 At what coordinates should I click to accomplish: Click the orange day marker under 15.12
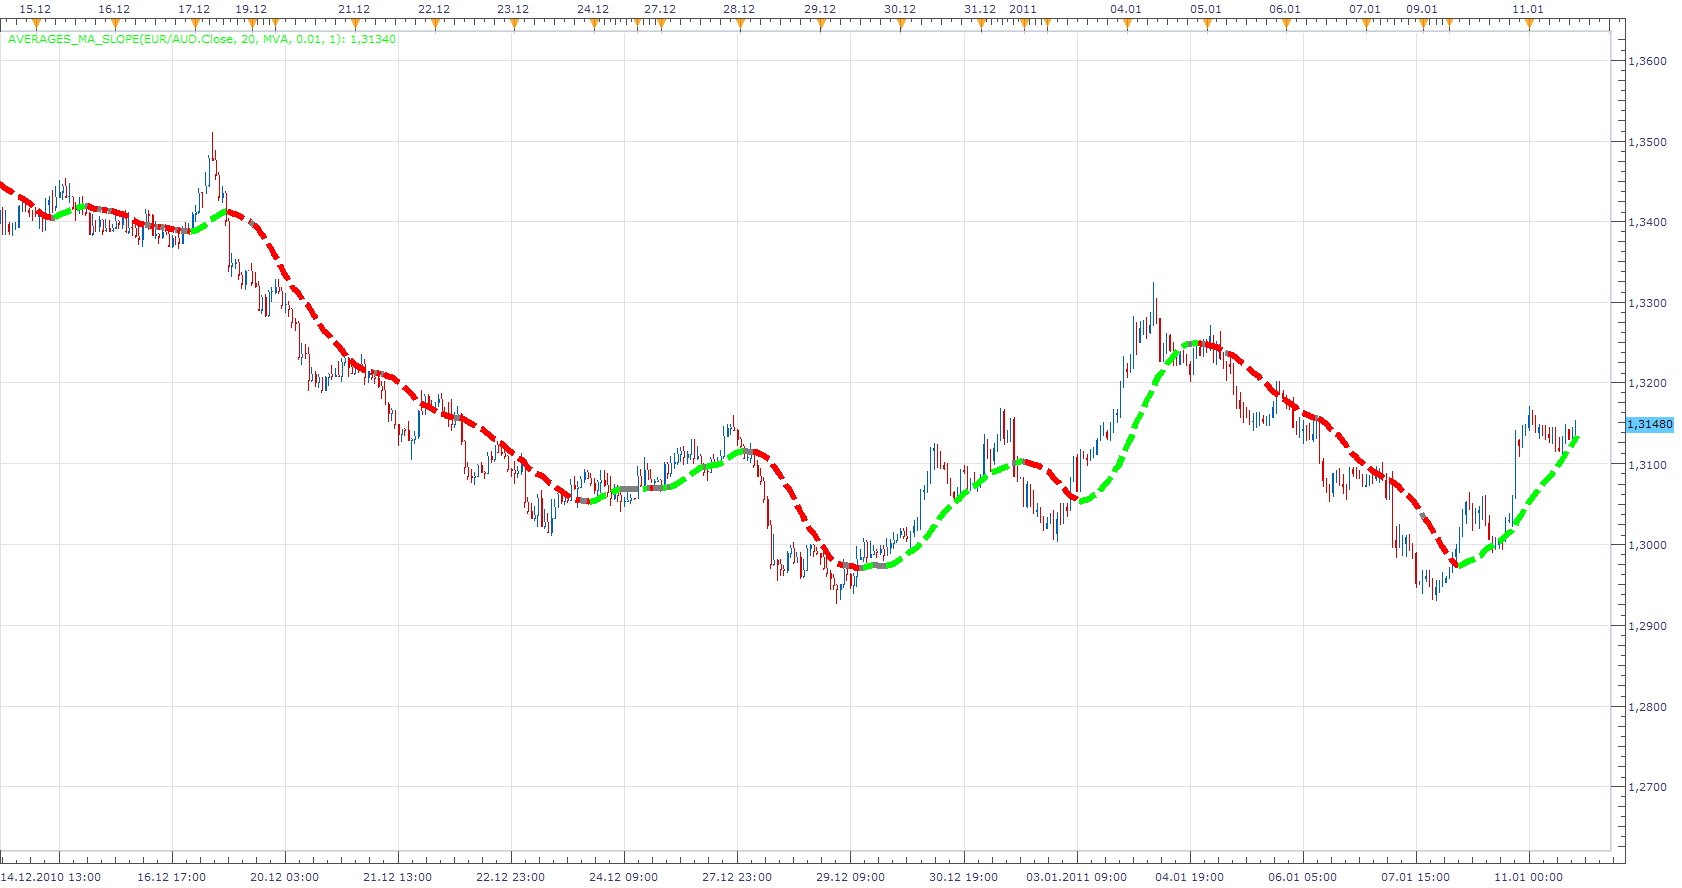(x=36, y=24)
